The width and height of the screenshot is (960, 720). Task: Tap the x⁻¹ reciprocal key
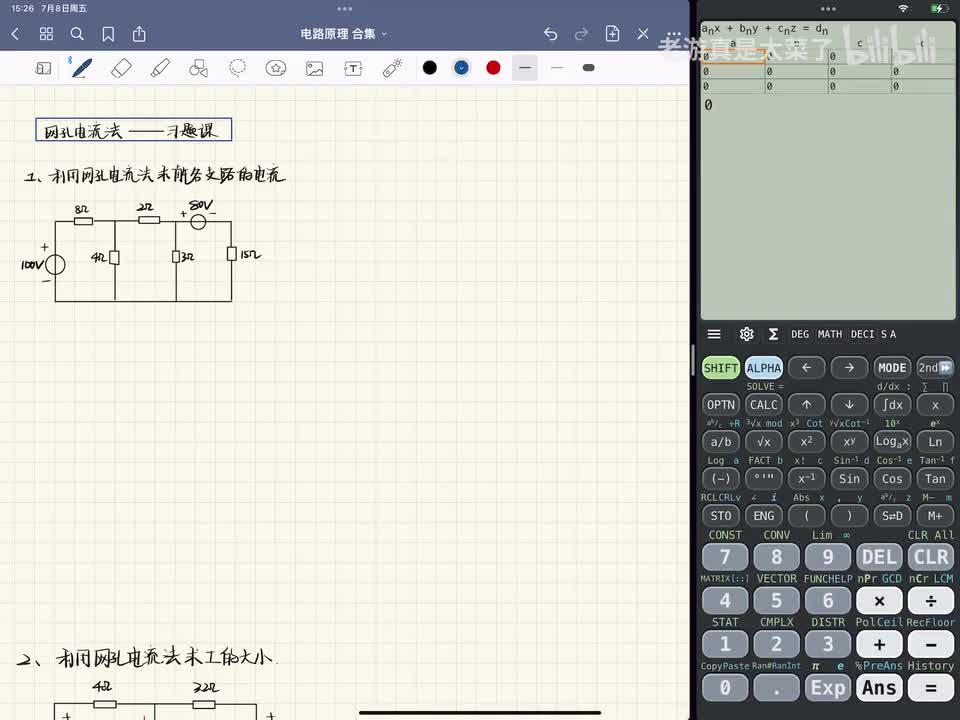point(806,479)
